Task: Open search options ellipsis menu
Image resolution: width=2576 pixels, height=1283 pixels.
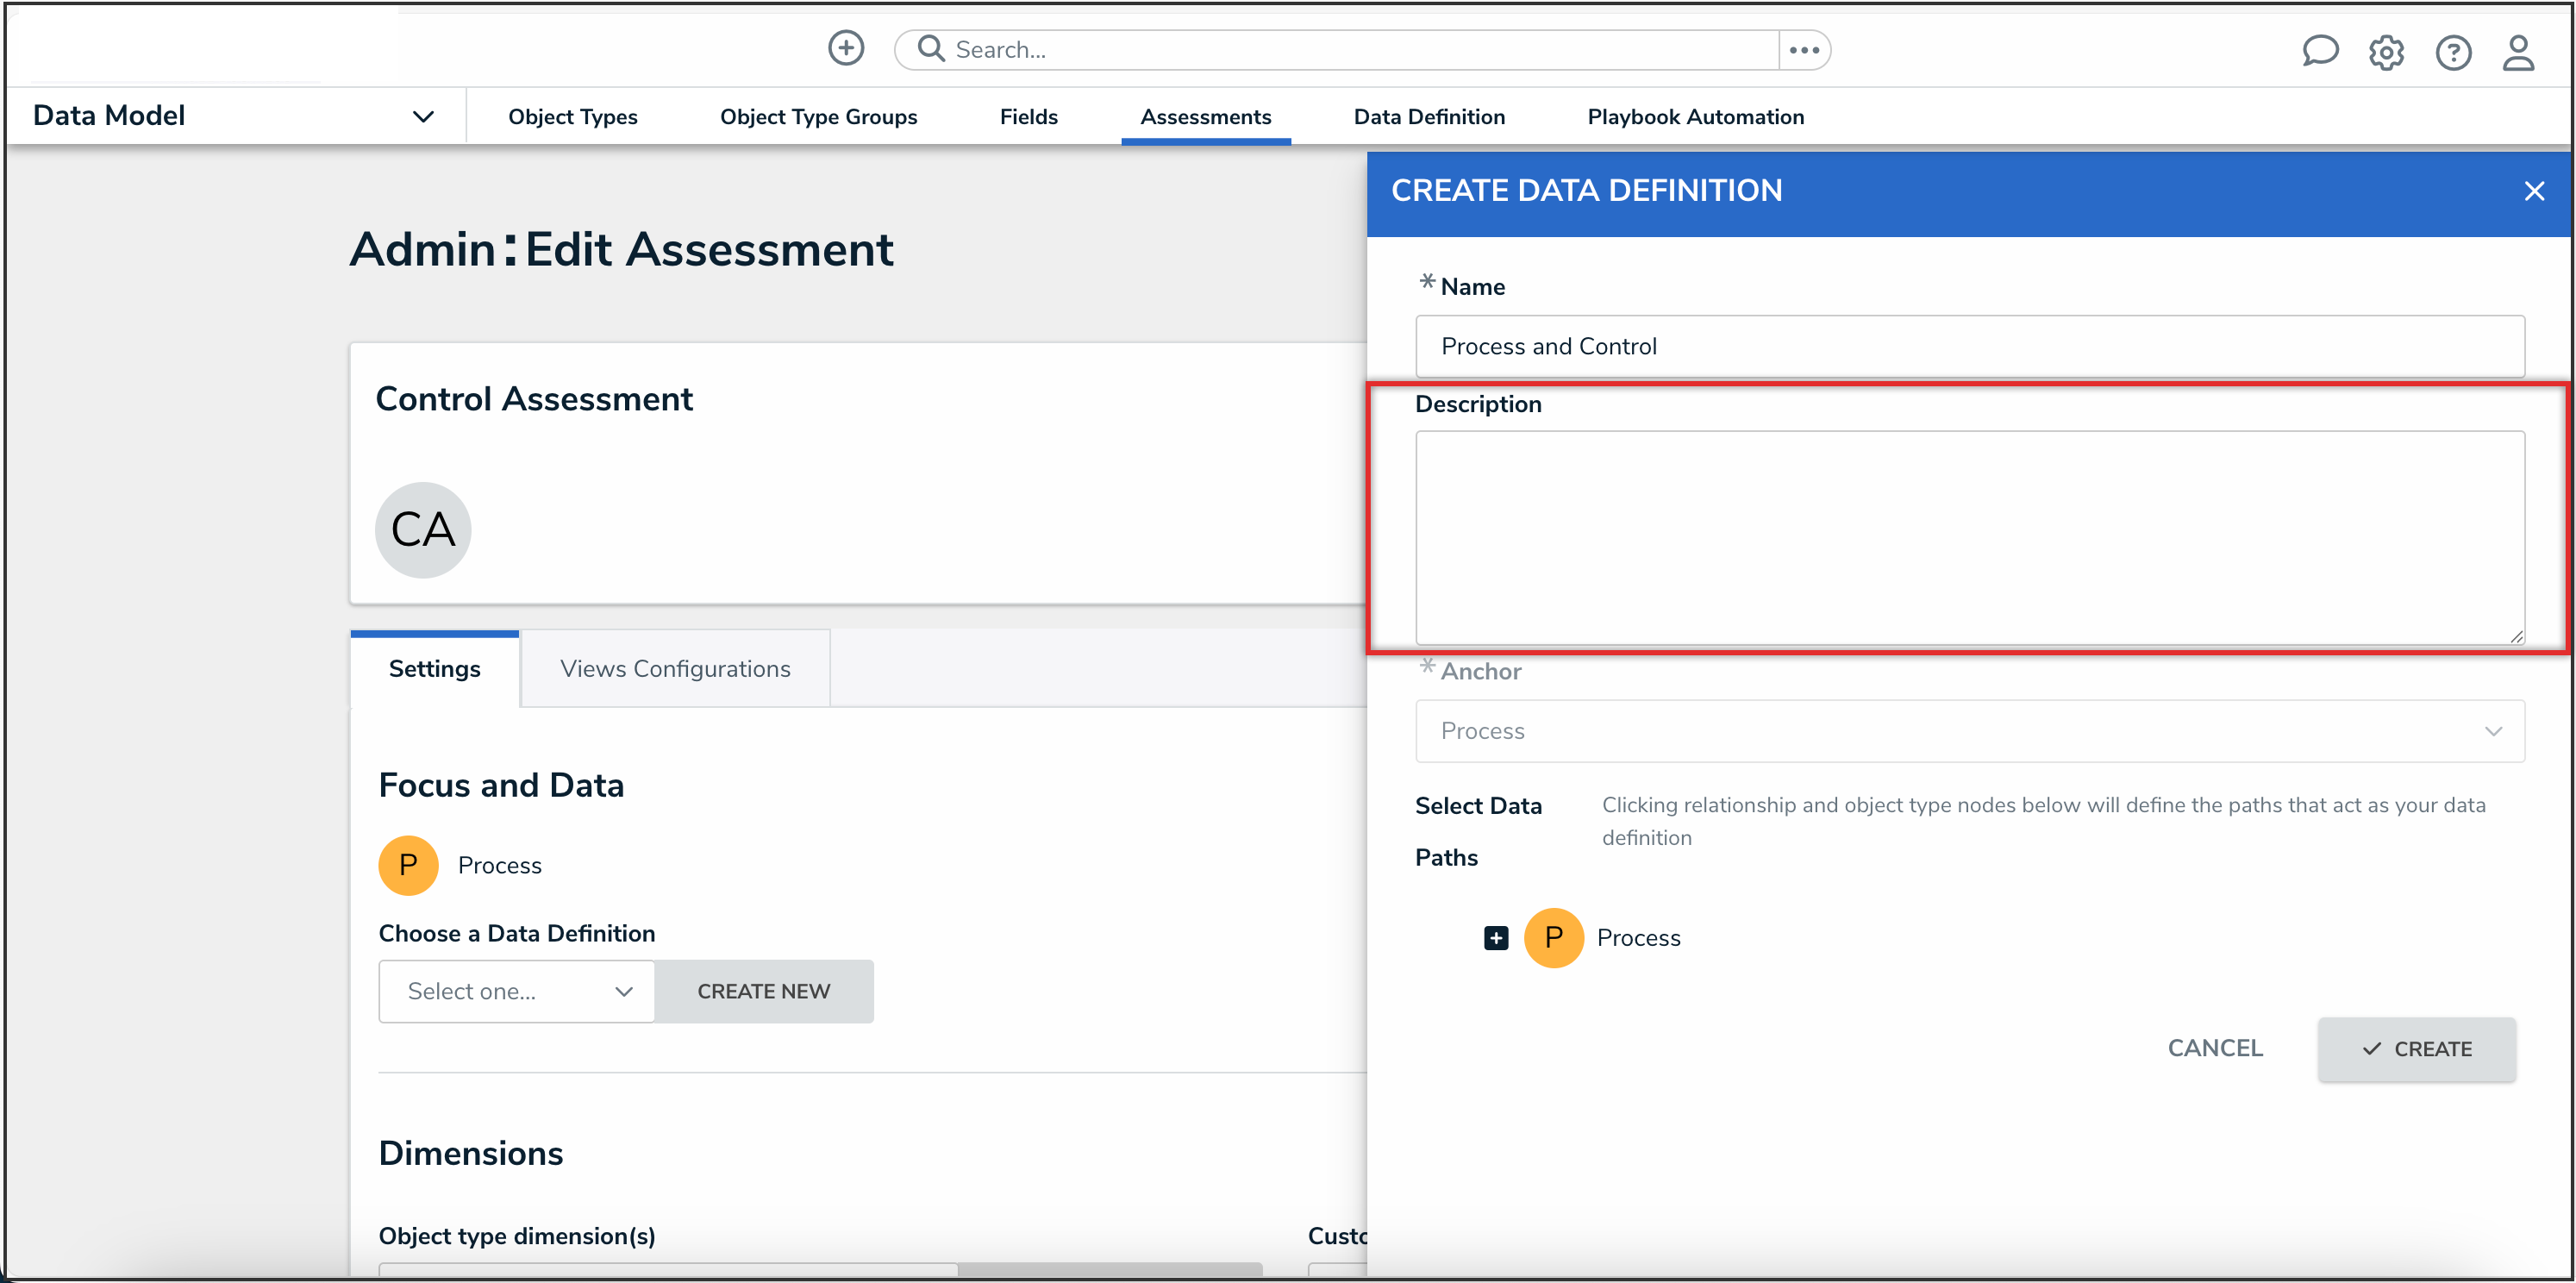Action: click(1804, 50)
